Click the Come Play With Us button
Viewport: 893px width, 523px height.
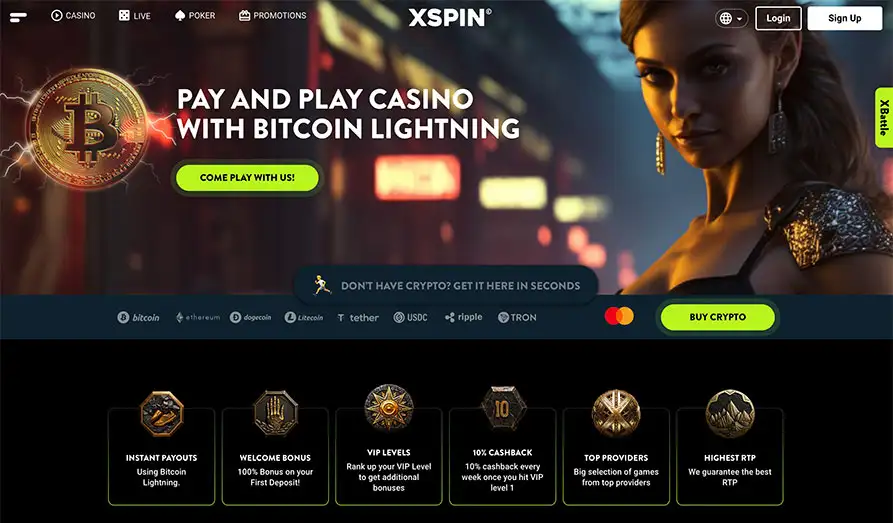(247, 178)
